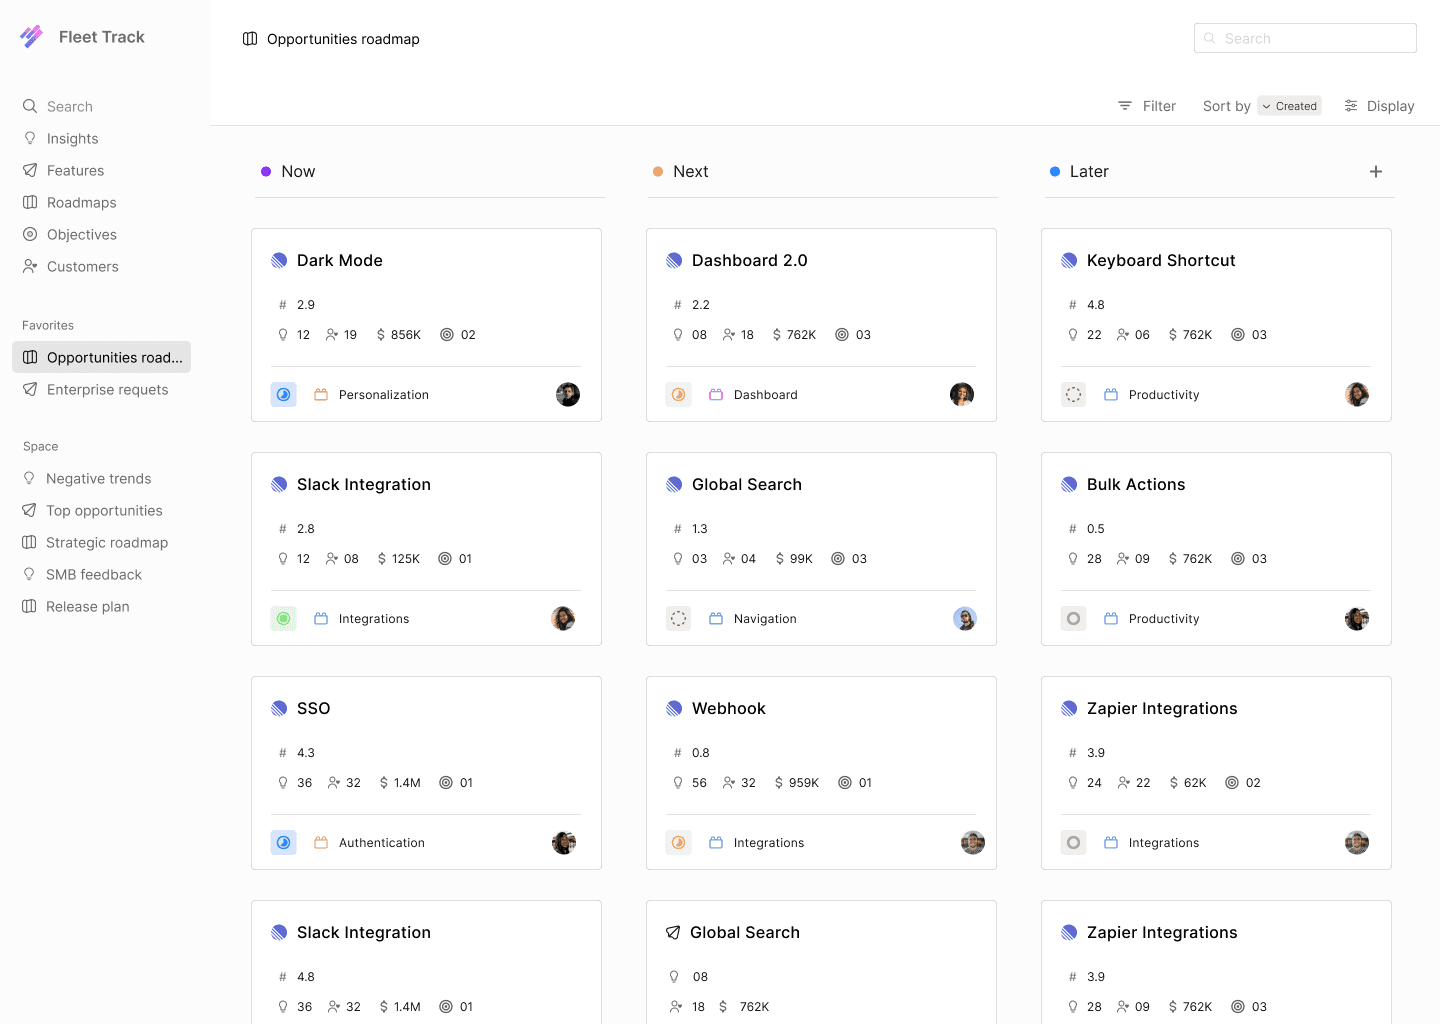This screenshot has width=1440, height=1024.
Task: Open the Keyboard Shortcut card title
Action: [1161, 260]
